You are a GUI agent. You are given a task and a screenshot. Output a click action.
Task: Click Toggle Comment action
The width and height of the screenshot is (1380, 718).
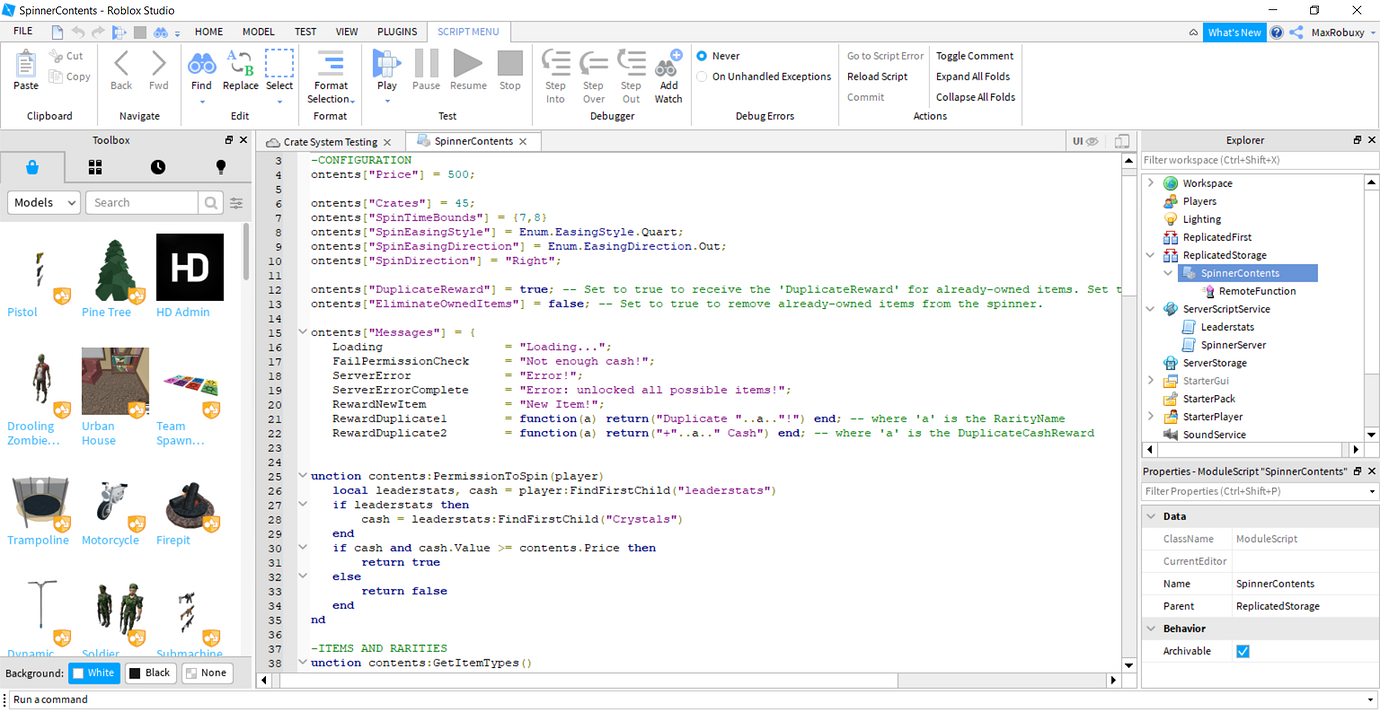tap(975, 56)
